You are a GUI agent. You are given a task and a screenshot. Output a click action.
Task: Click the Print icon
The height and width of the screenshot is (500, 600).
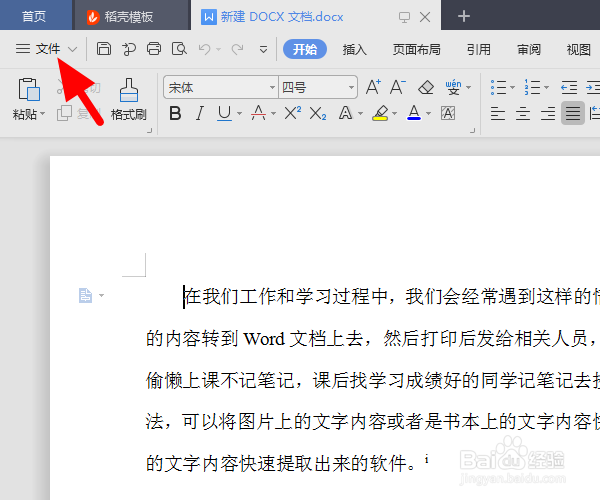pyautogui.click(x=154, y=49)
